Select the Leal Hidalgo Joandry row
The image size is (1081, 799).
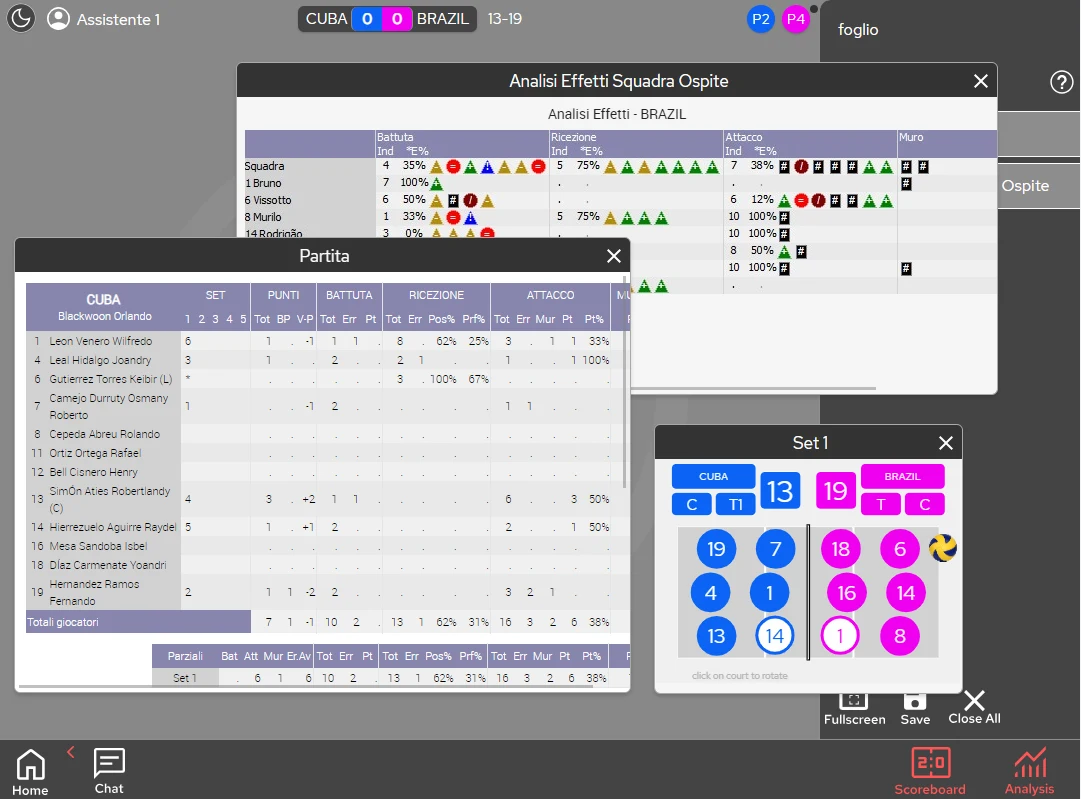tap(327, 360)
